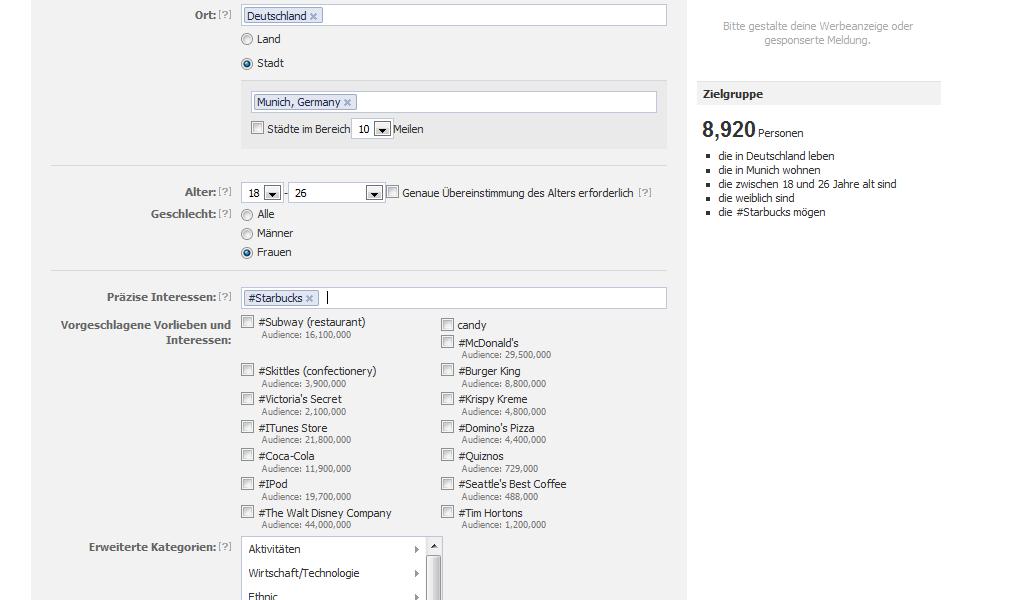Remove the Deutschland location tag
Viewport: 1014px width, 600px height.
point(314,16)
